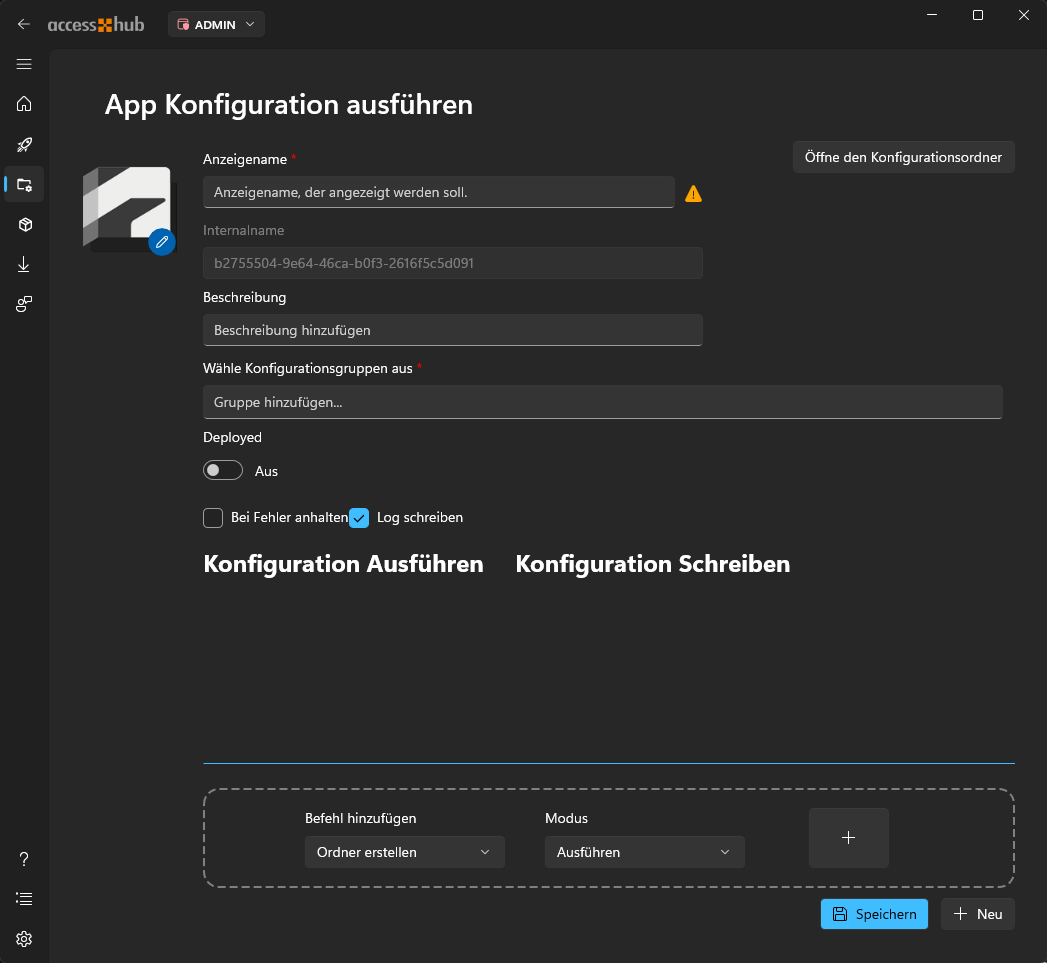Screen dimensions: 1047x963
Task: Click the Beschreibung input field
Action: tap(453, 330)
